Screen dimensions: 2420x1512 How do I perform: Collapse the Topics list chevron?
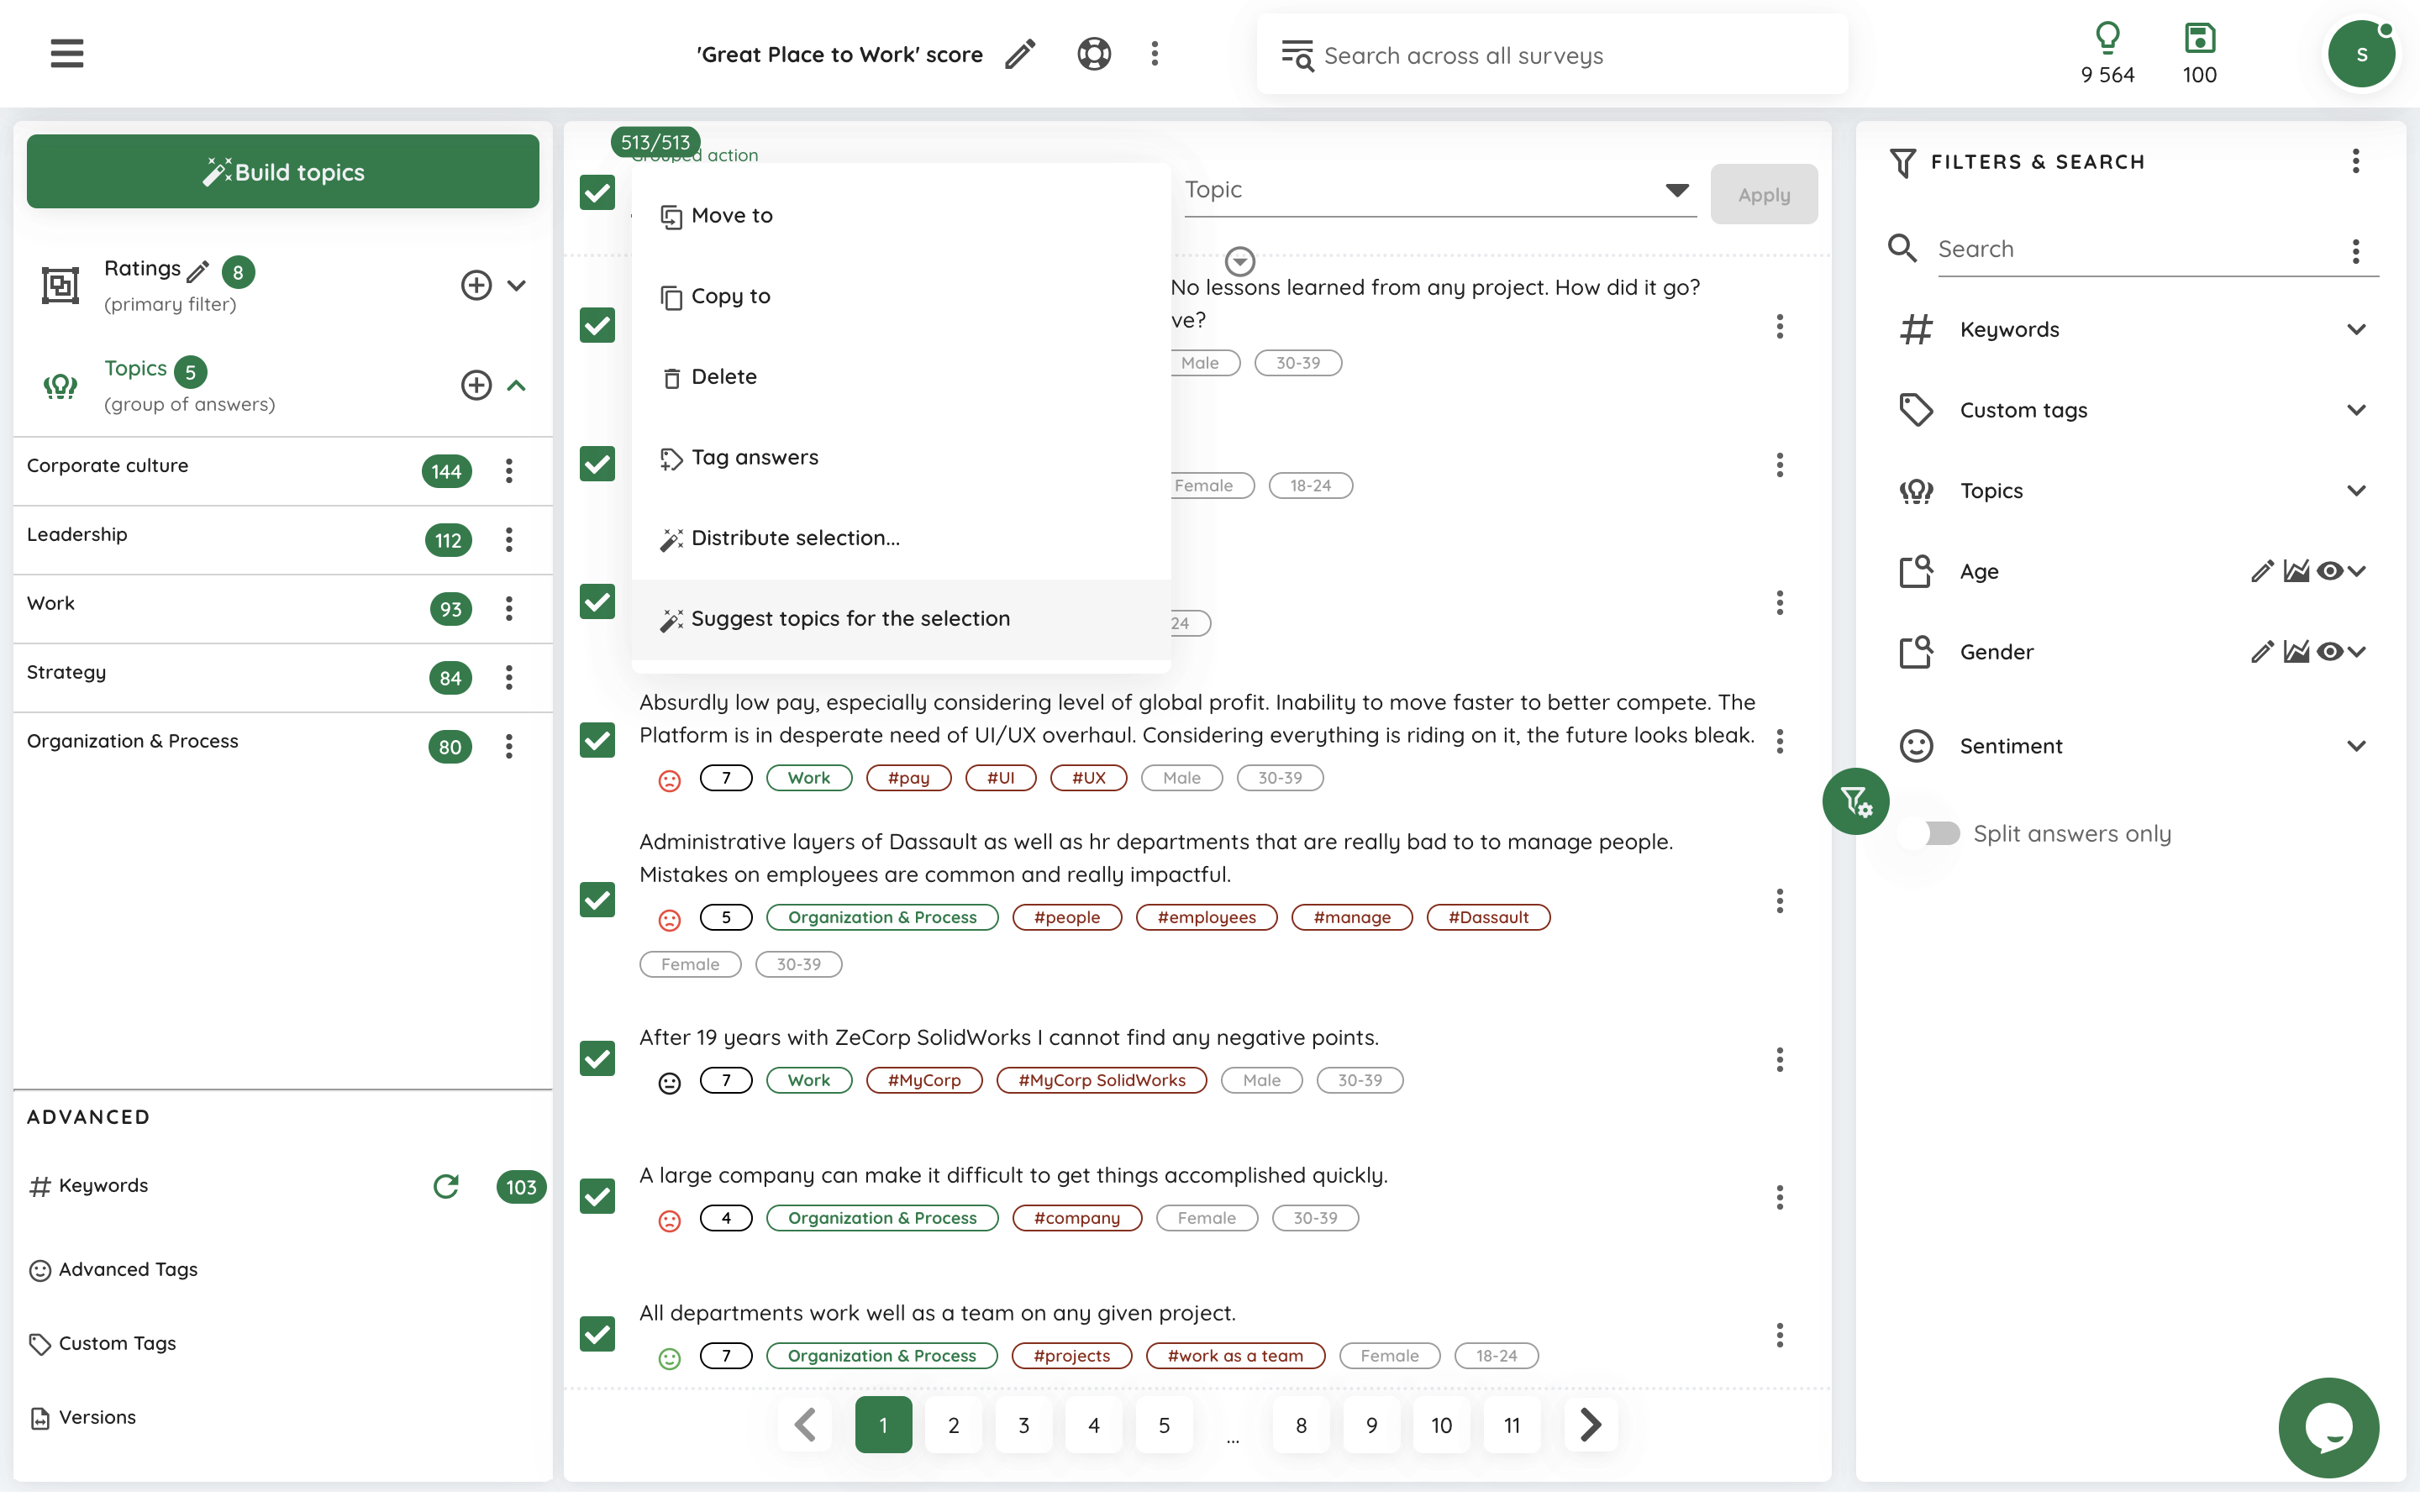tap(516, 386)
